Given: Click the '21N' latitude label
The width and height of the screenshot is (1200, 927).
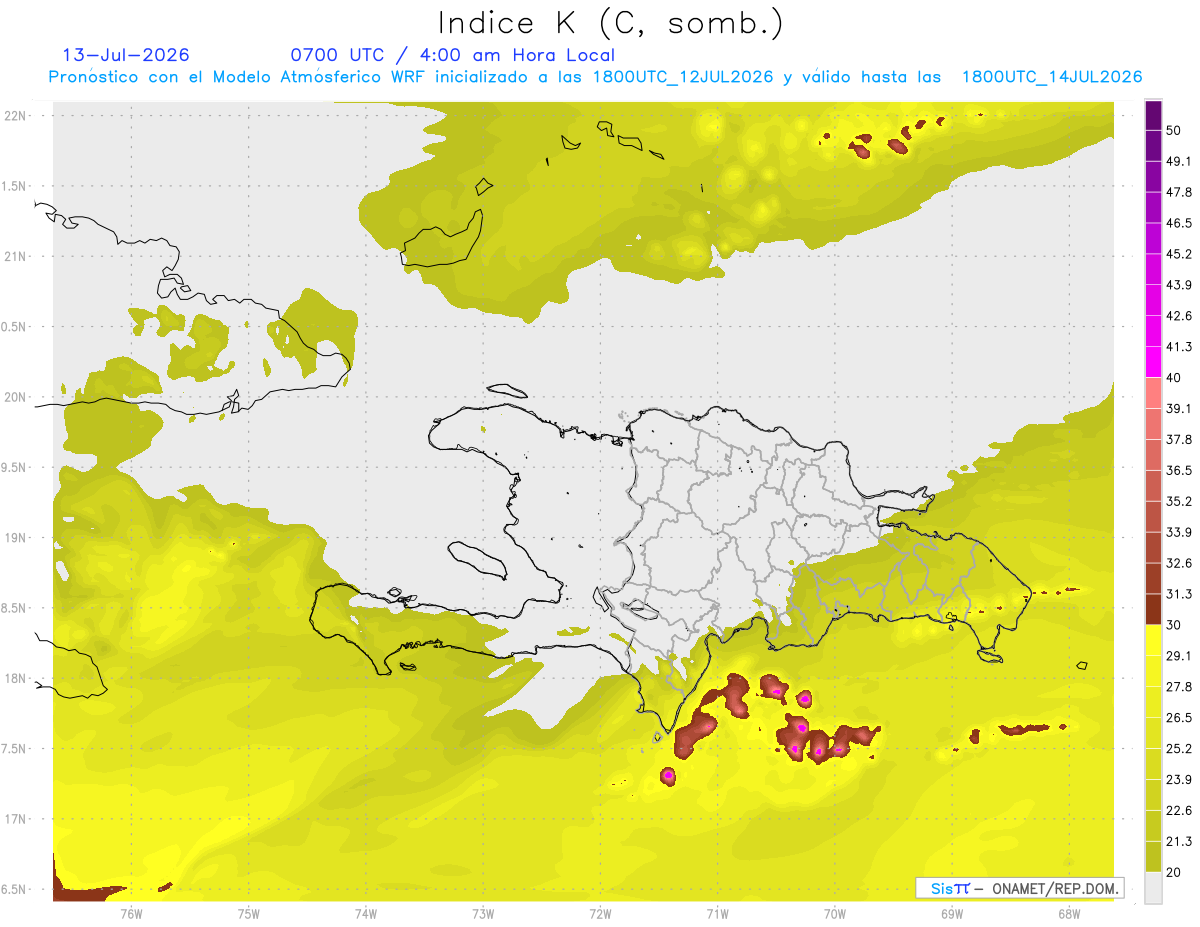Looking at the screenshot, I should [x=16, y=256].
